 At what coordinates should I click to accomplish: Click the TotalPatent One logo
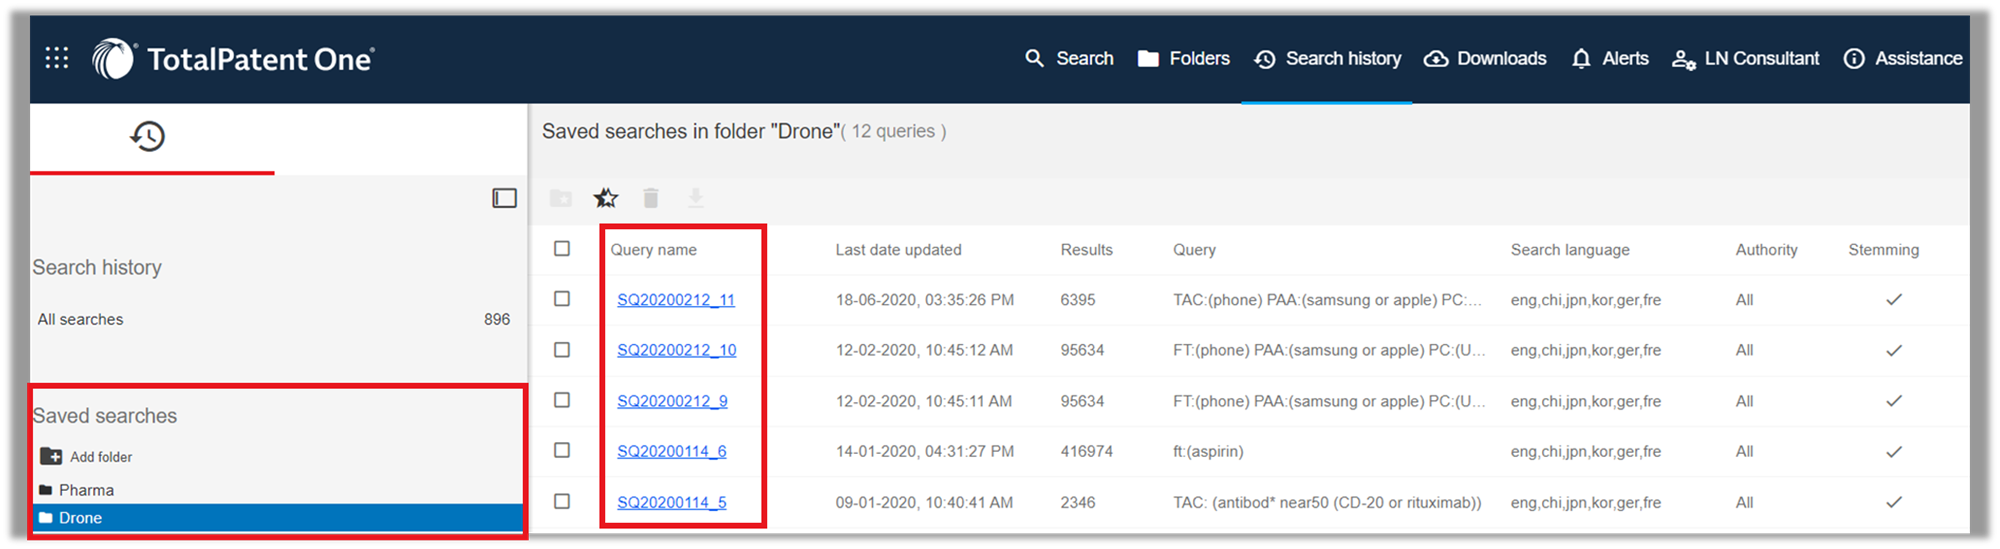233,59
